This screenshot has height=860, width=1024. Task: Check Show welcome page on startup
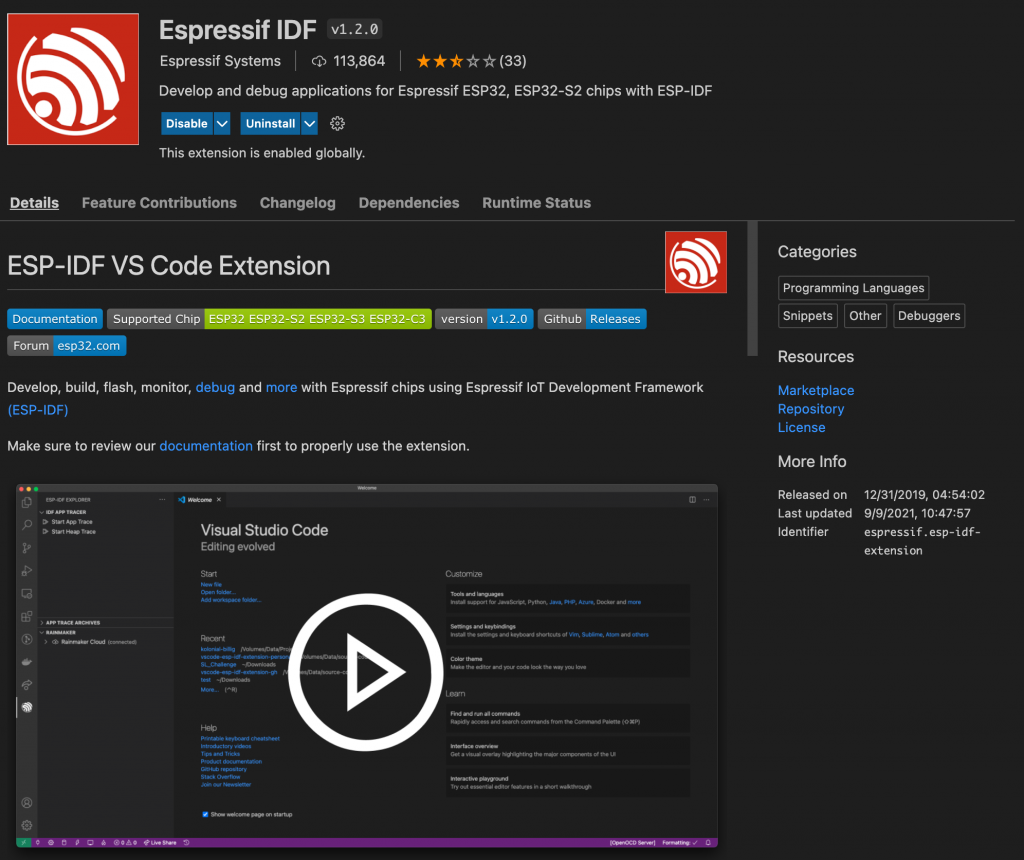pos(204,815)
